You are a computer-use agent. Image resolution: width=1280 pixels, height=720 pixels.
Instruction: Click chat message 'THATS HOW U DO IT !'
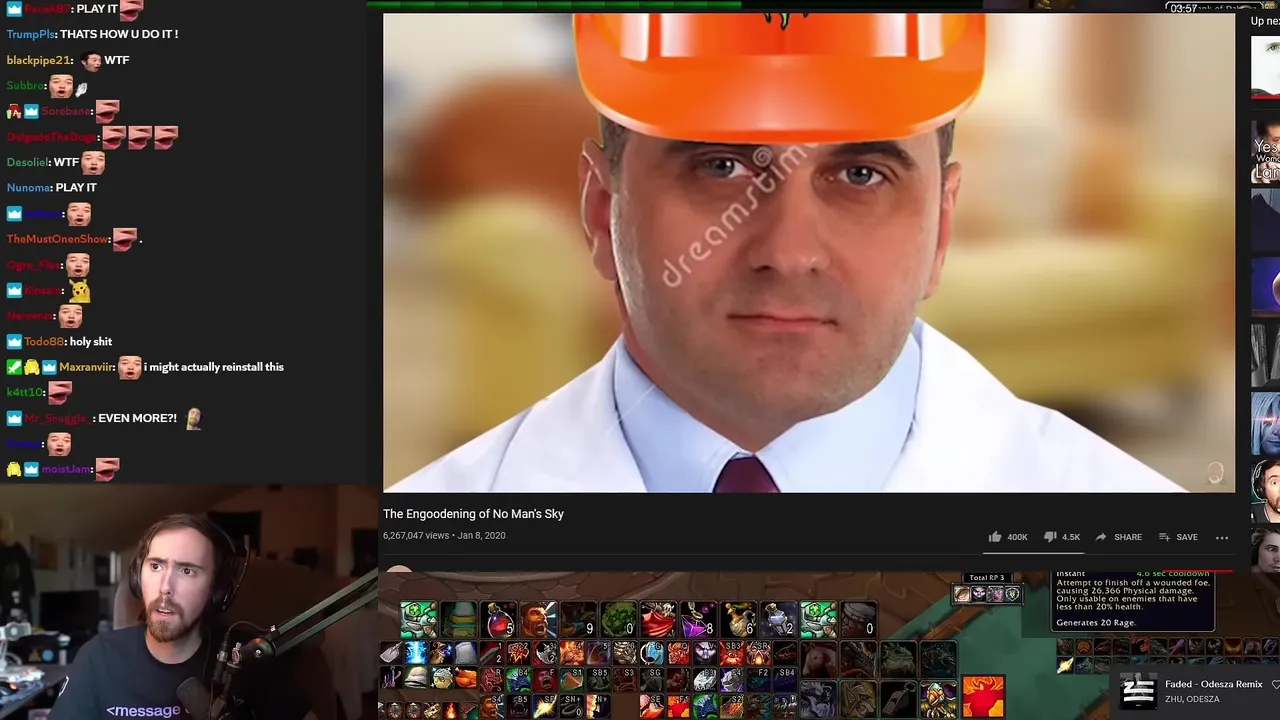[119, 34]
